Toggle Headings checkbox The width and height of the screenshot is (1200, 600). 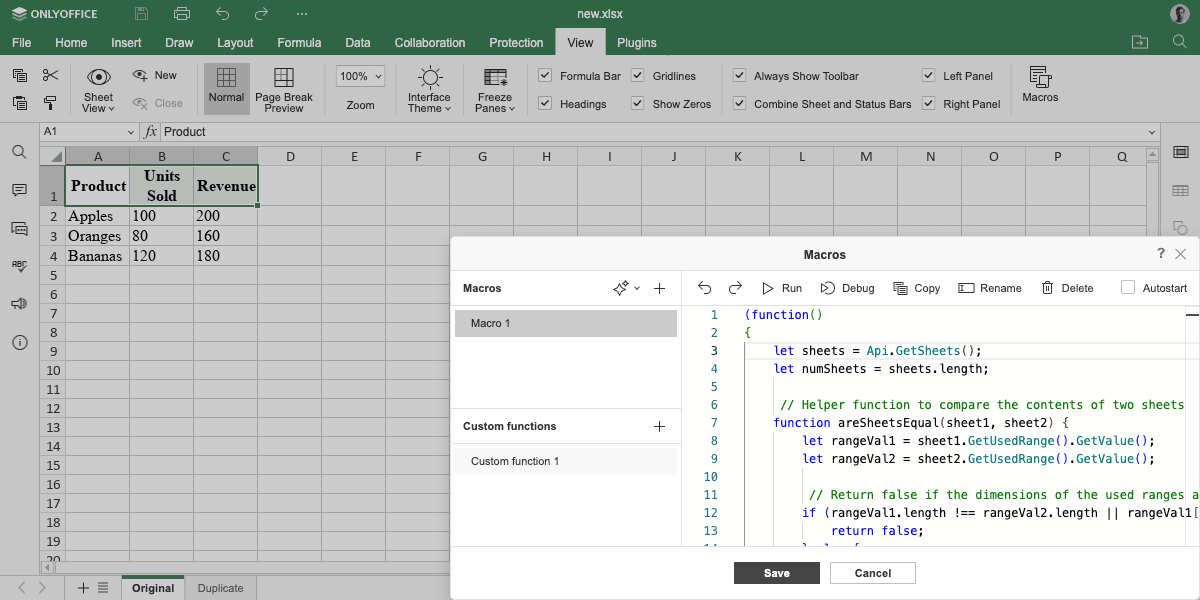tap(545, 103)
